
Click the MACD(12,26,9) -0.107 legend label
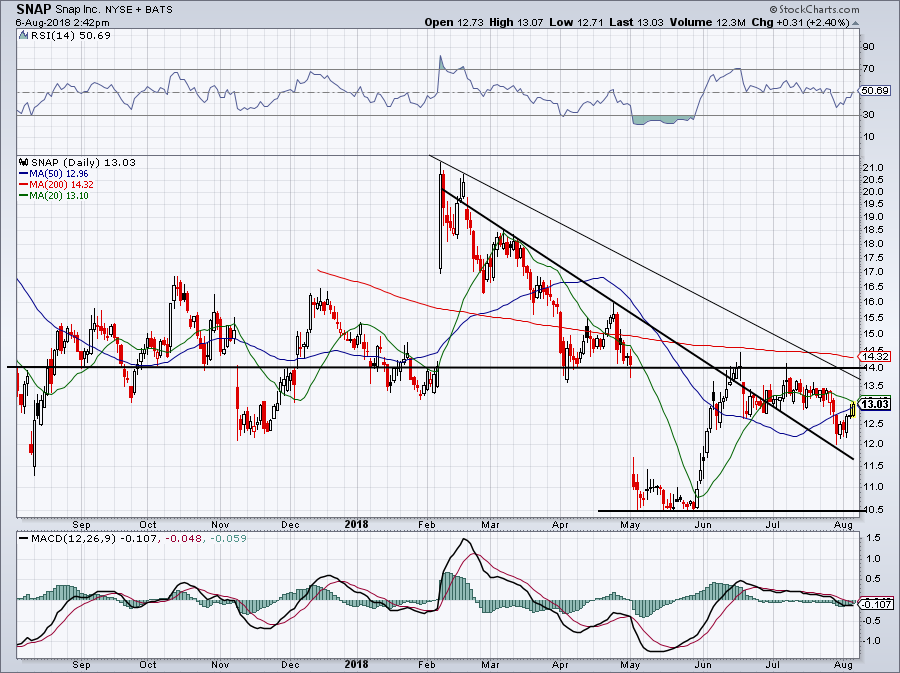click(x=93, y=538)
